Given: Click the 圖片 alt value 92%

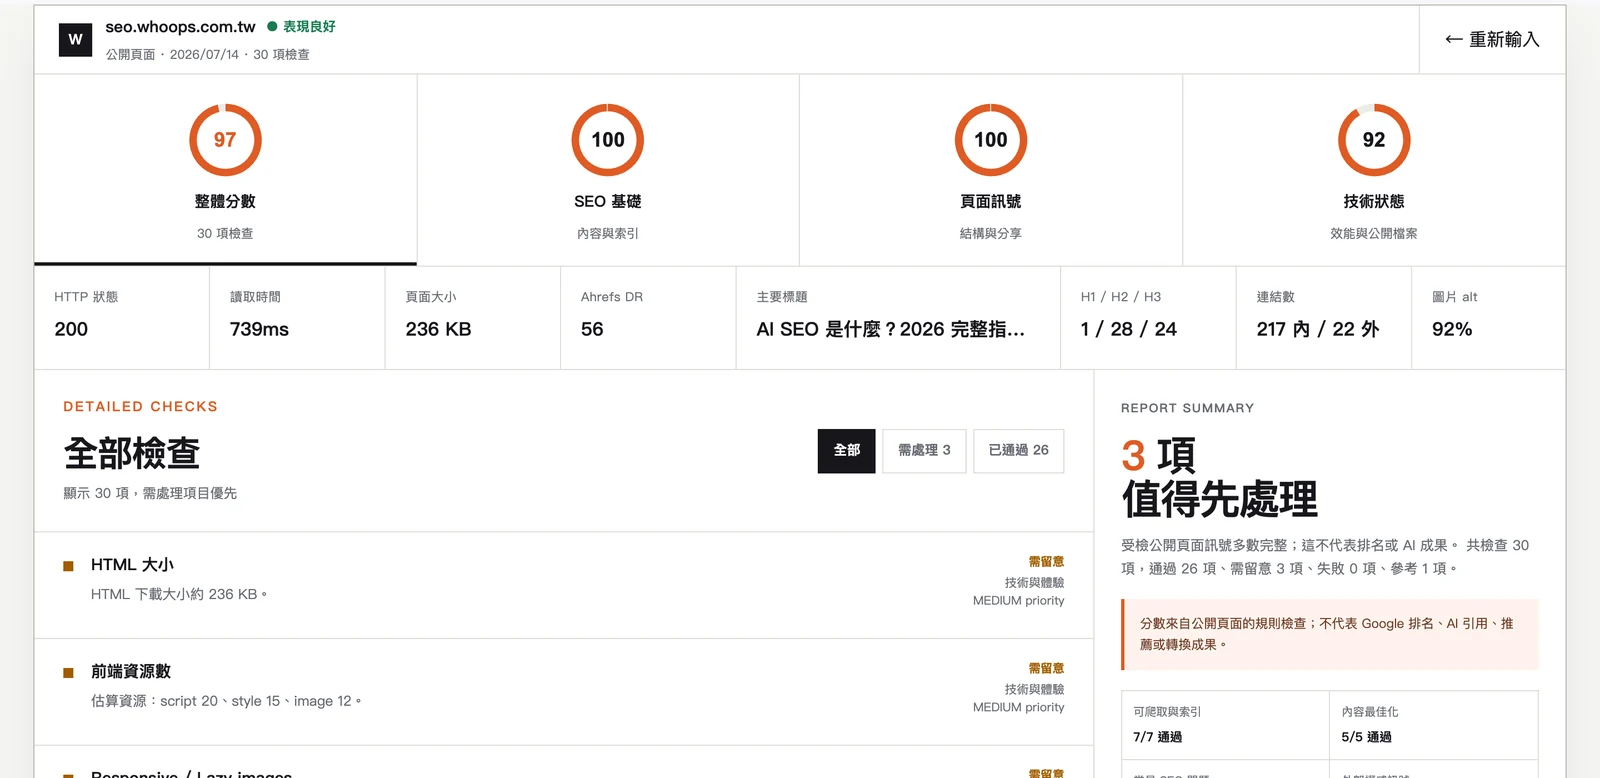Looking at the screenshot, I should point(1452,329).
